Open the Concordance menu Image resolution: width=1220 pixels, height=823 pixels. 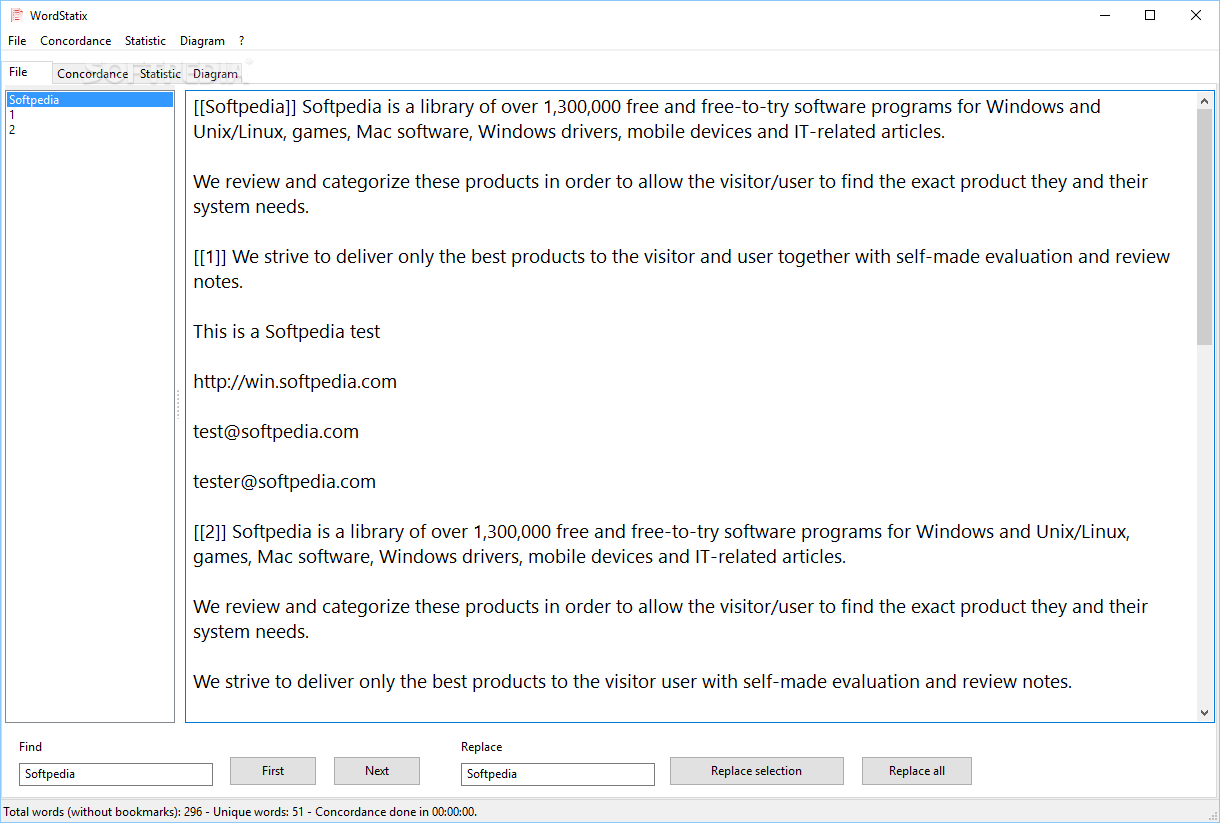(76, 41)
